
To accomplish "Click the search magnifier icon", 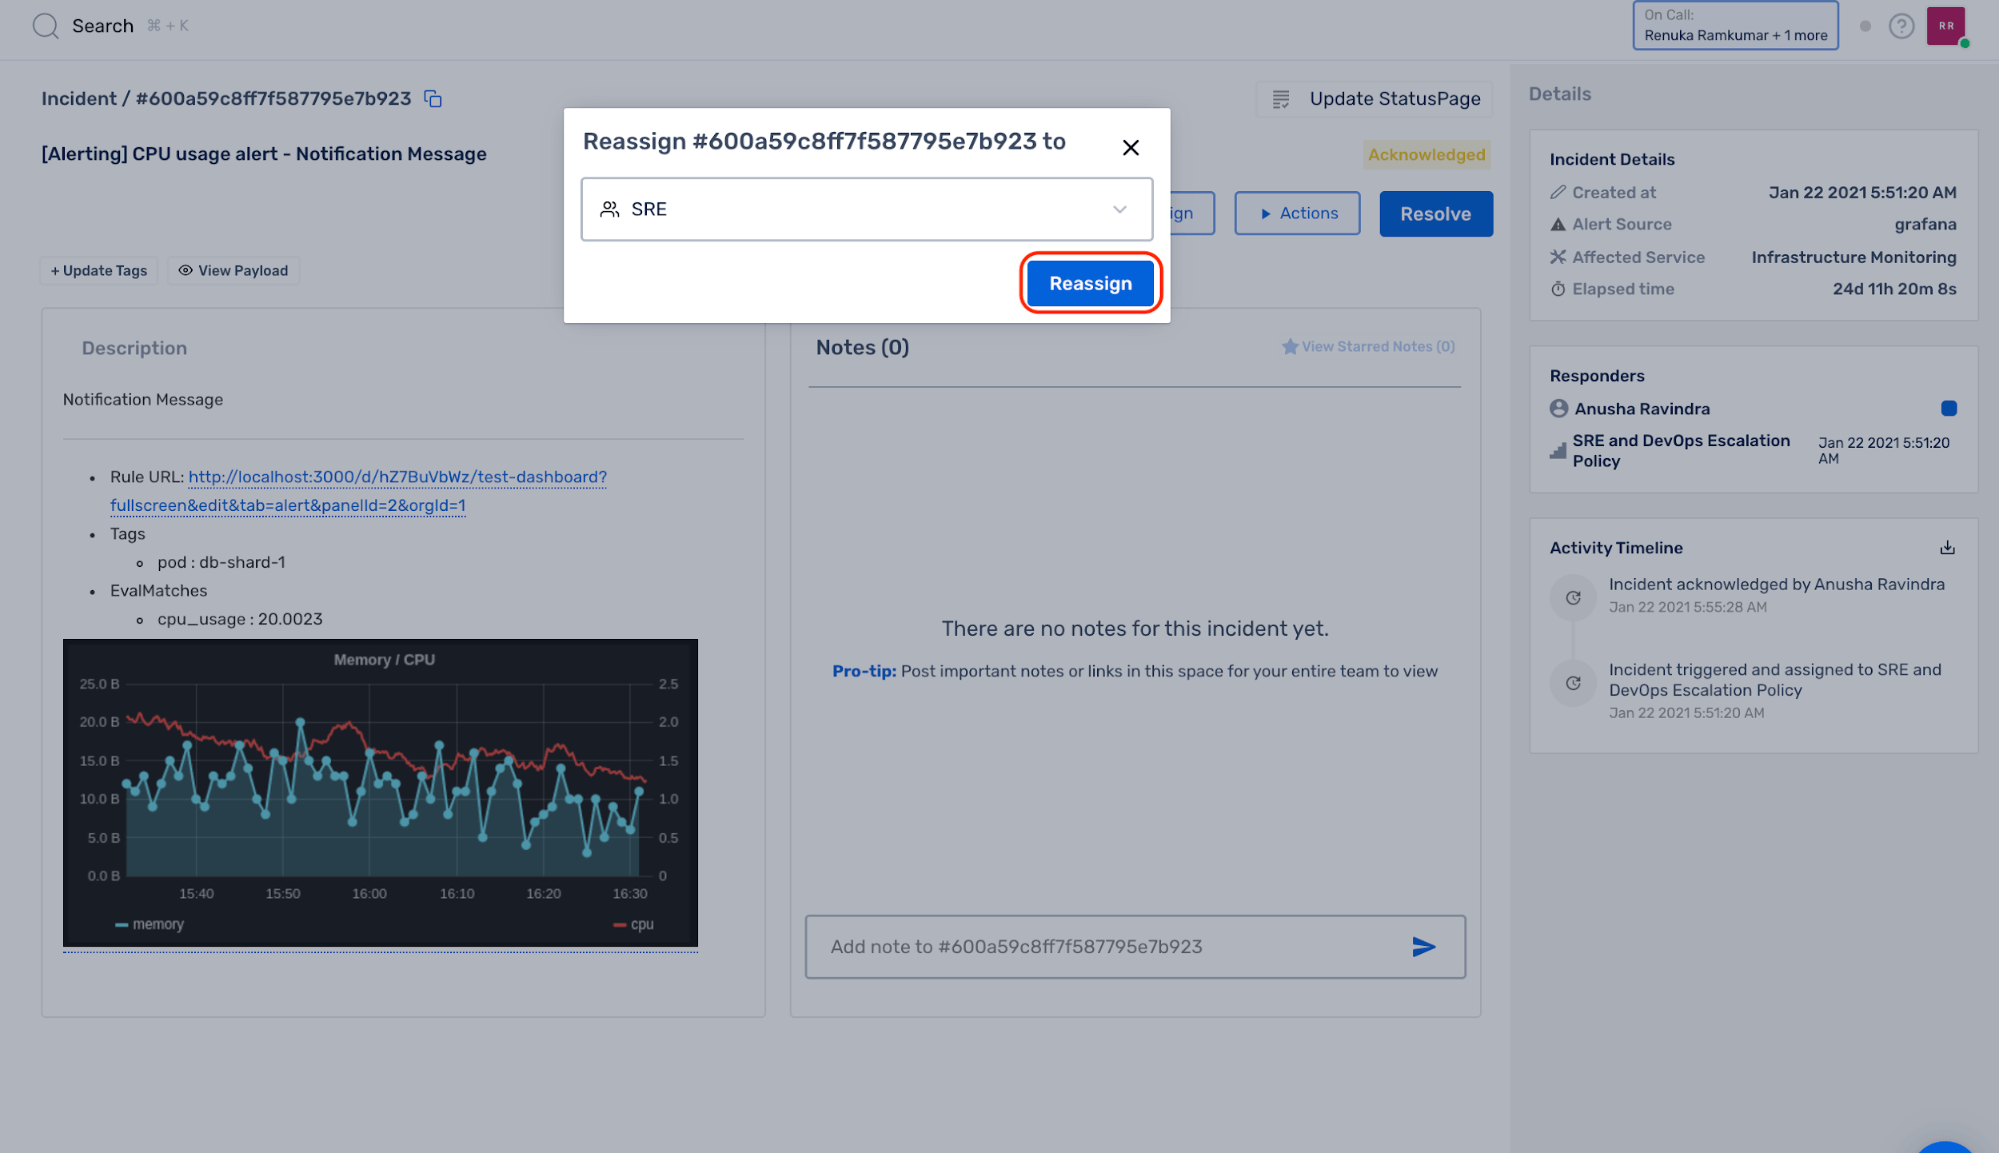I will point(45,26).
